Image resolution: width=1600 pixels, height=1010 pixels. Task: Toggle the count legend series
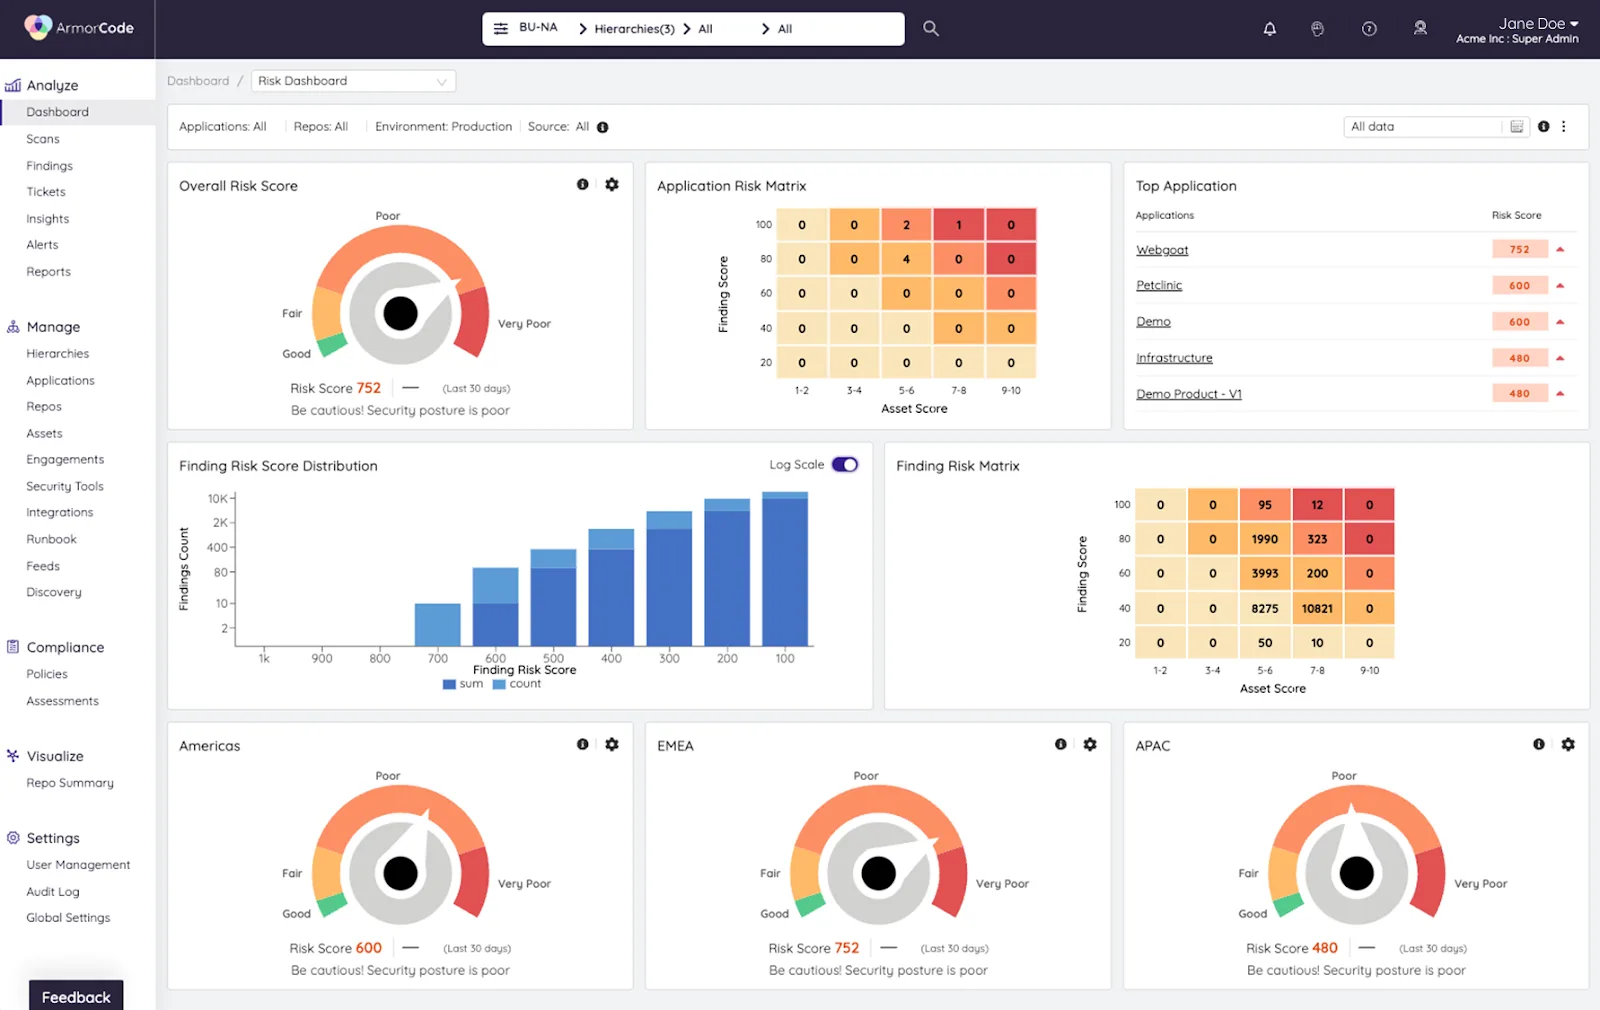click(517, 684)
